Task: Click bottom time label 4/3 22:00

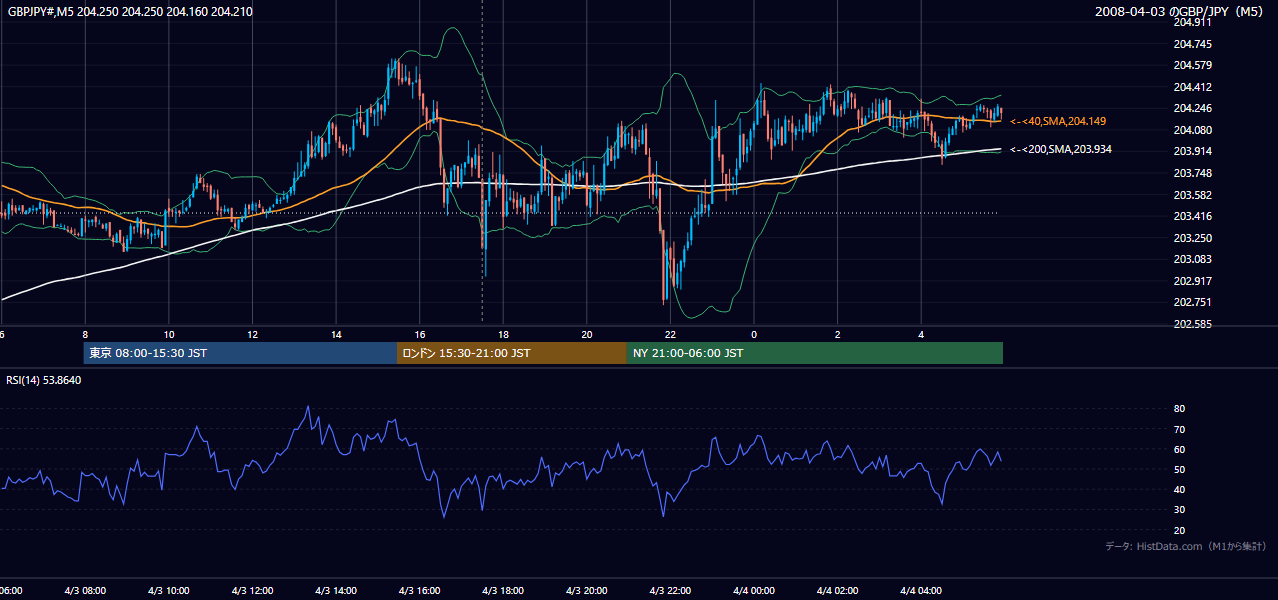Action: tap(670, 591)
